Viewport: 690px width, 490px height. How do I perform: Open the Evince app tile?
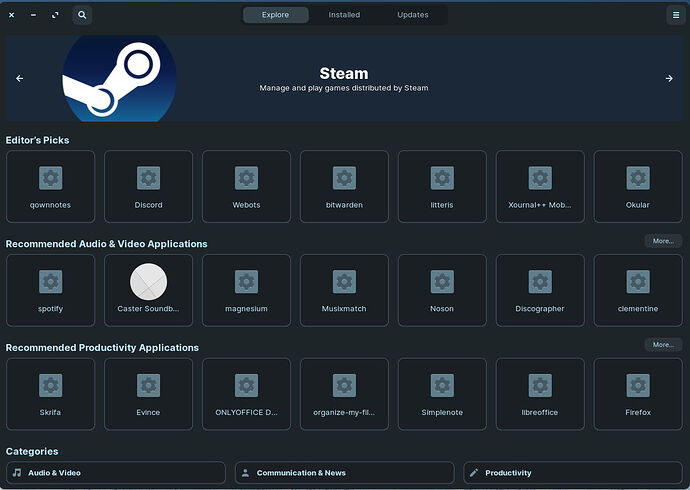coord(148,394)
